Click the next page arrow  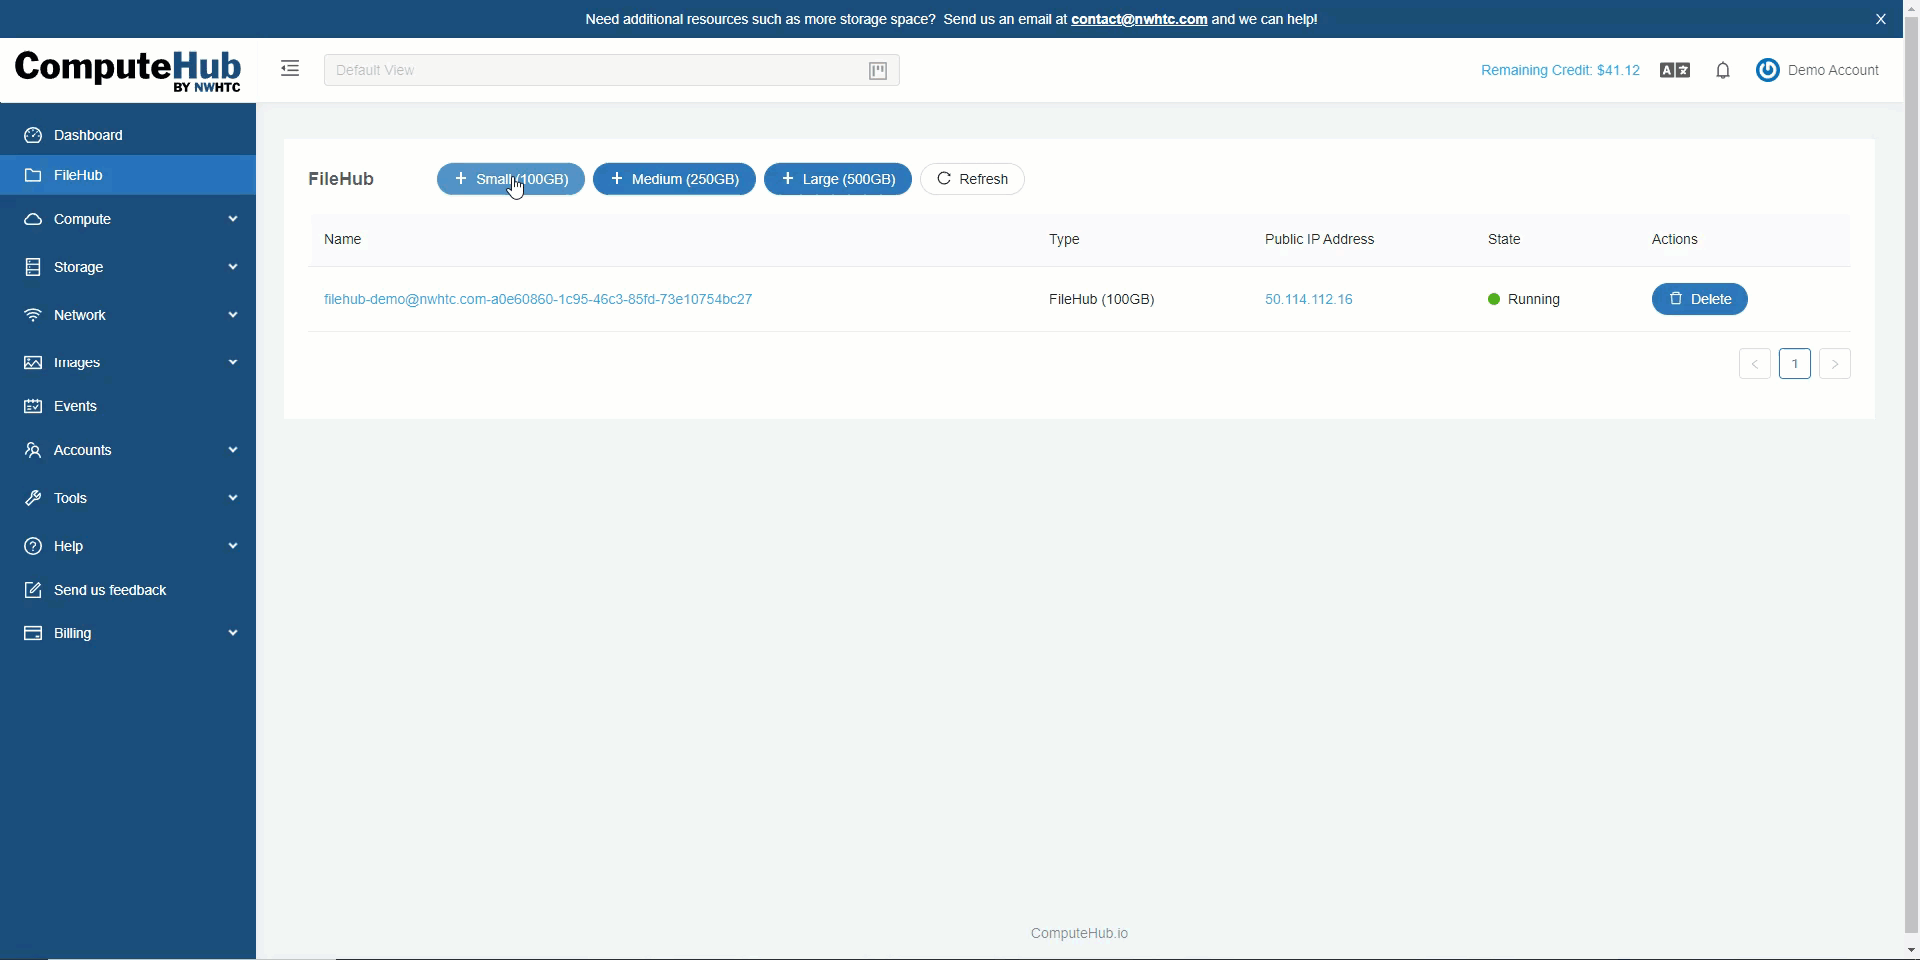pyautogui.click(x=1835, y=364)
